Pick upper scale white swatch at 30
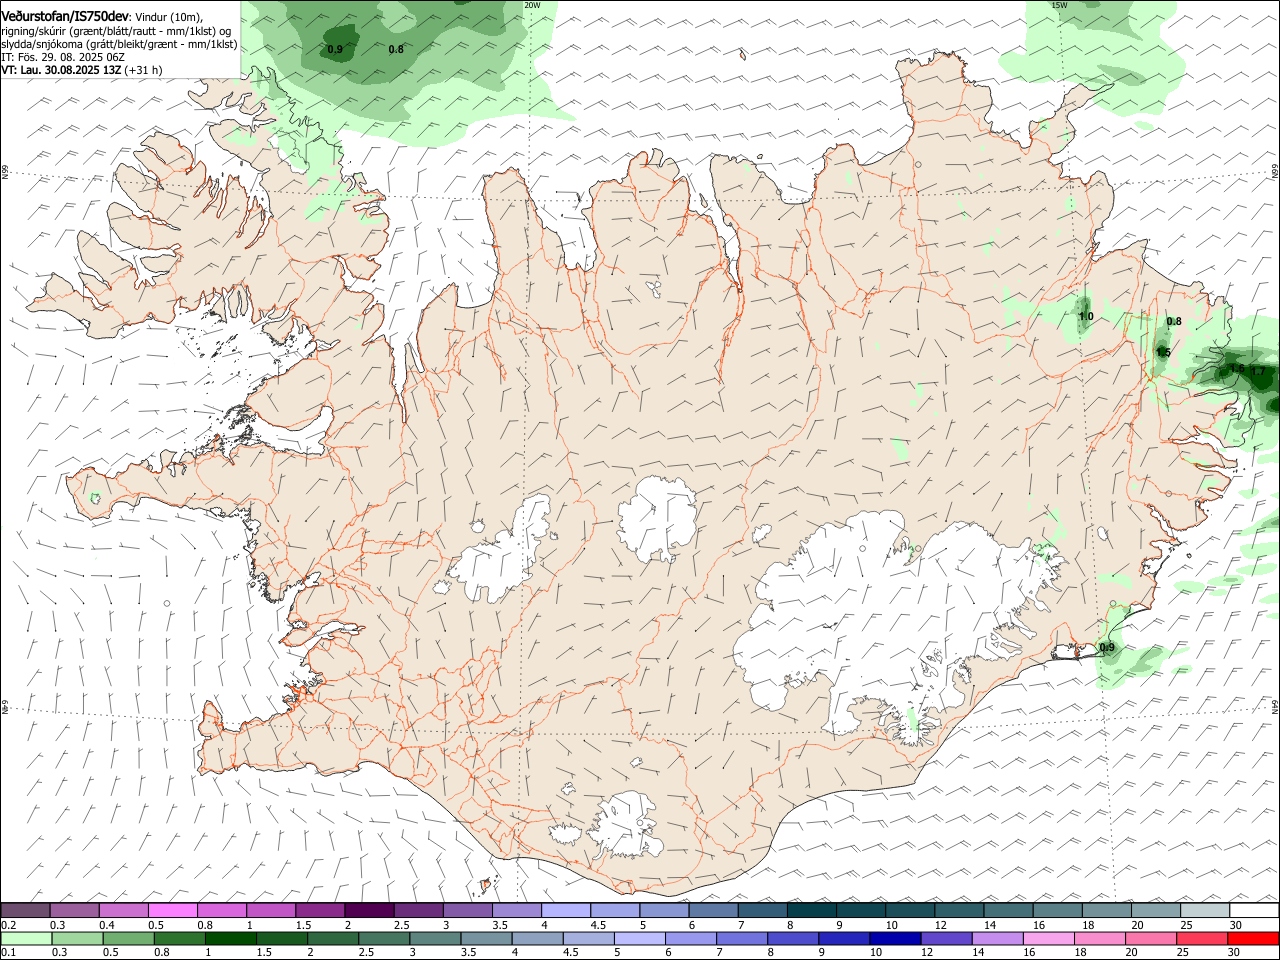Image resolution: width=1280 pixels, height=960 pixels. 1254,910
